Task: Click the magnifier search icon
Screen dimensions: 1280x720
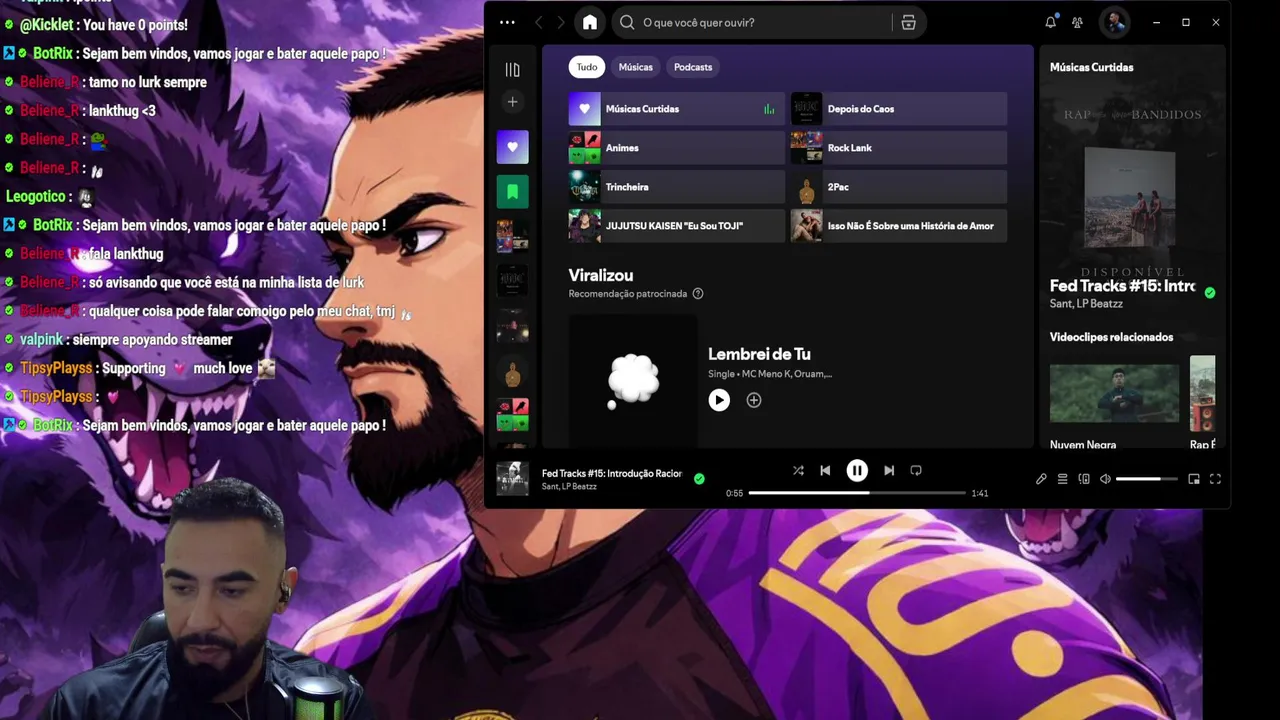Action: point(627,22)
